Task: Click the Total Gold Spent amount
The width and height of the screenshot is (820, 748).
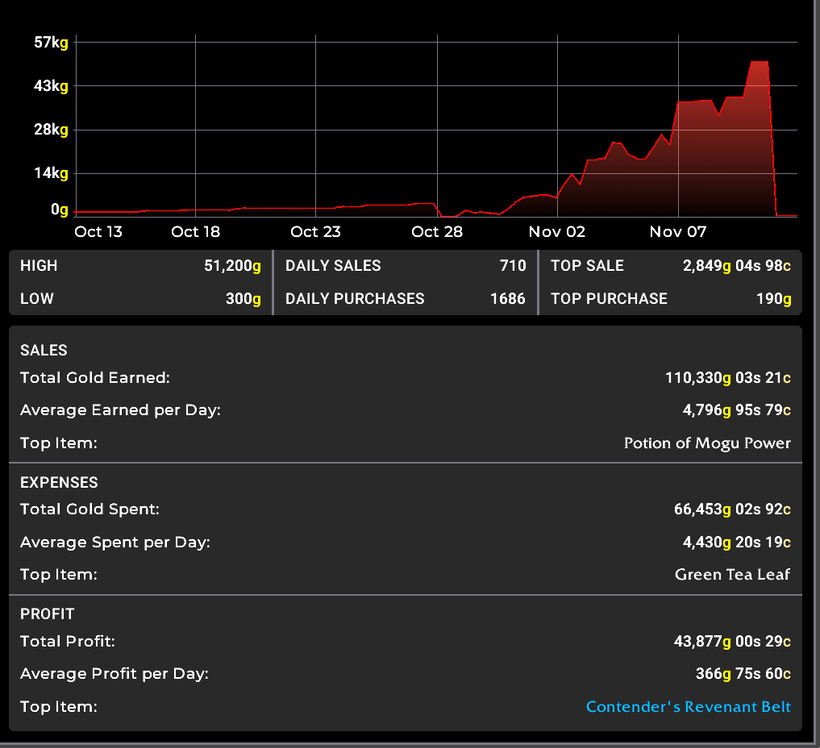Action: pos(732,509)
